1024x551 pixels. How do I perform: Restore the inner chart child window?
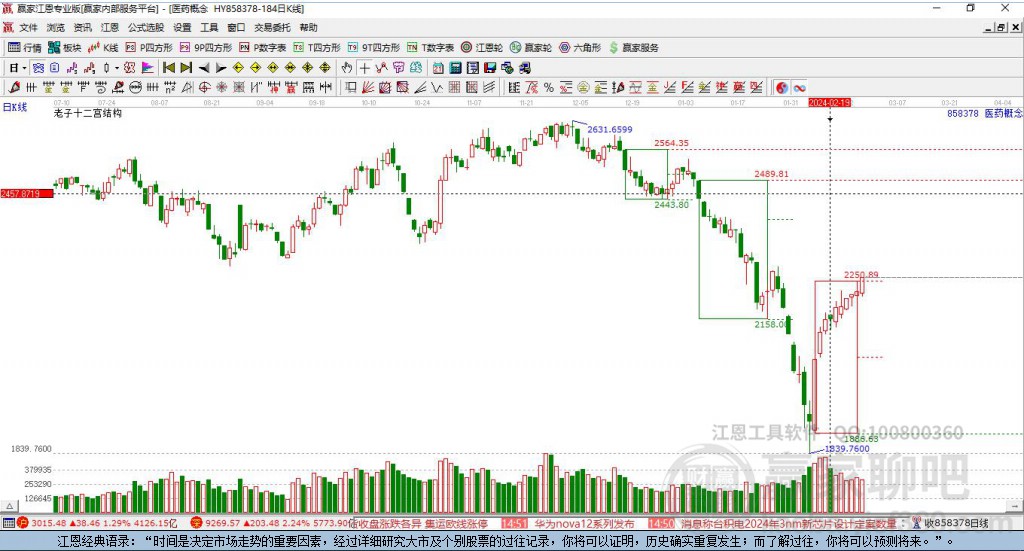(x=1002, y=27)
